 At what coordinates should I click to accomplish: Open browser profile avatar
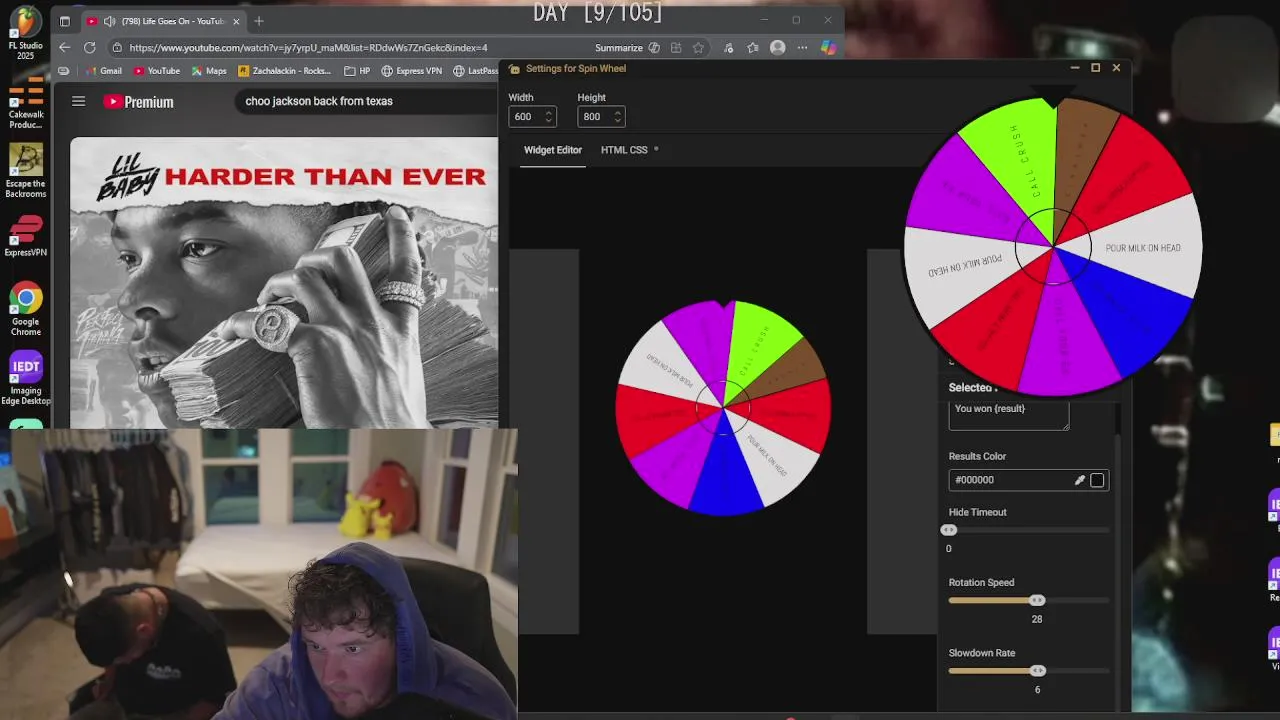coord(777,47)
